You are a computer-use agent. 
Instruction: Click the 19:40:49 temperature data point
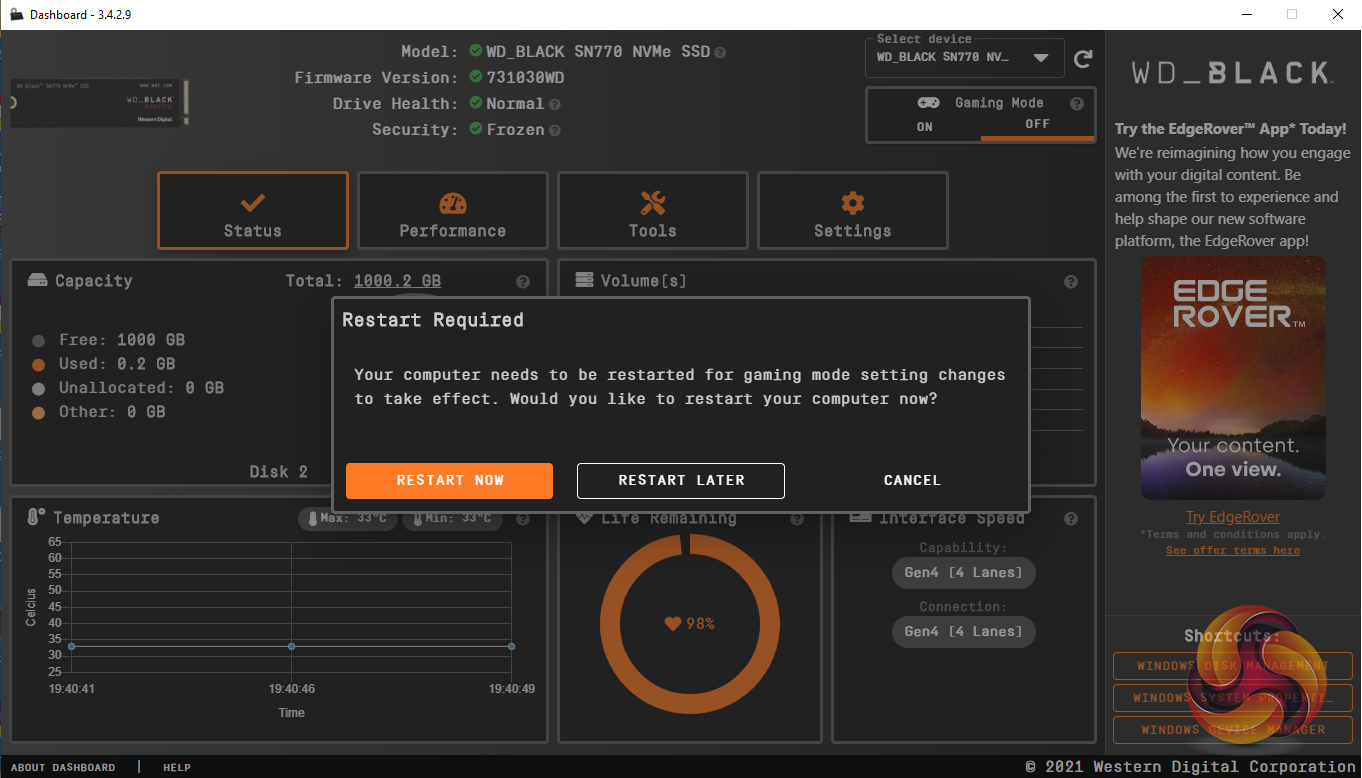coord(512,647)
